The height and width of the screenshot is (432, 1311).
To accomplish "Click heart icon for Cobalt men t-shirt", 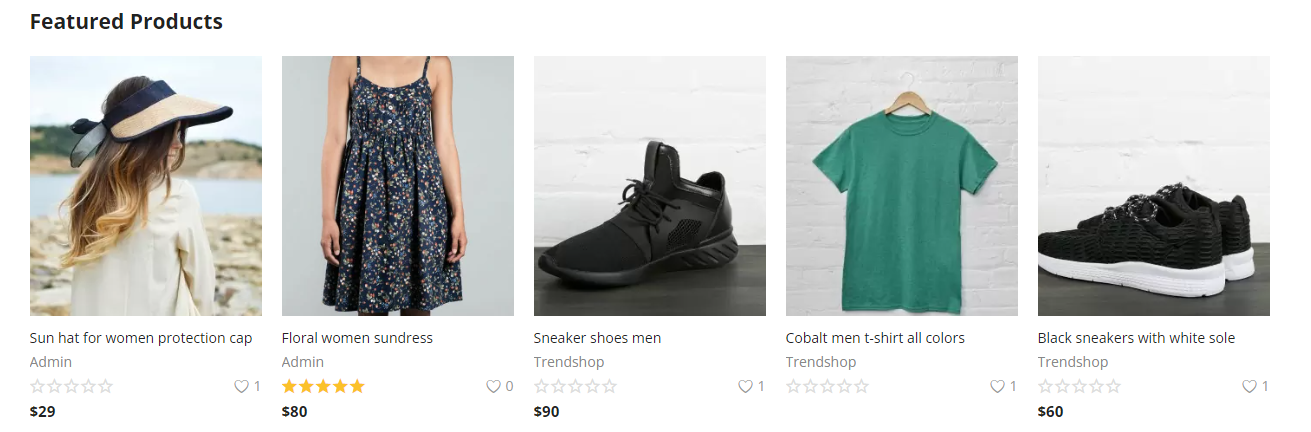I will (997, 386).
